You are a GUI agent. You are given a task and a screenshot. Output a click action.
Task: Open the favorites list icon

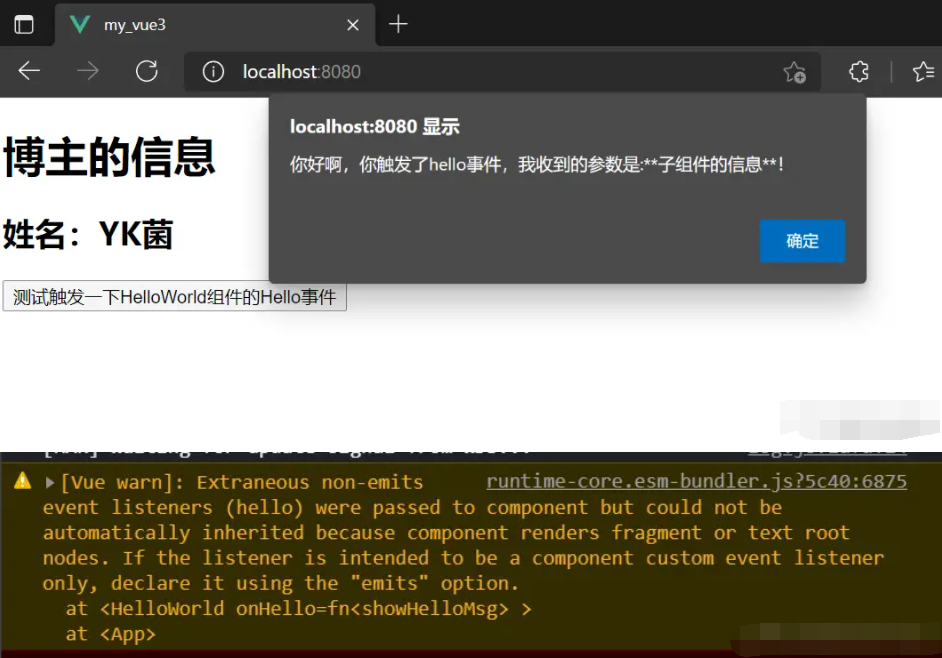coord(923,72)
